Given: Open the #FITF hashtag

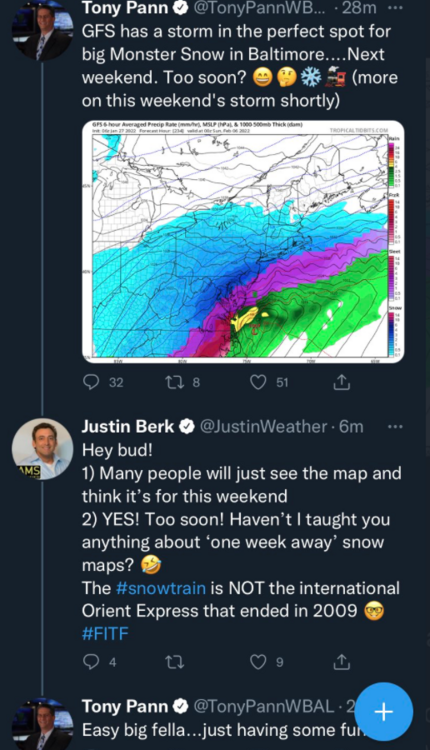Looking at the screenshot, I should [105, 634].
